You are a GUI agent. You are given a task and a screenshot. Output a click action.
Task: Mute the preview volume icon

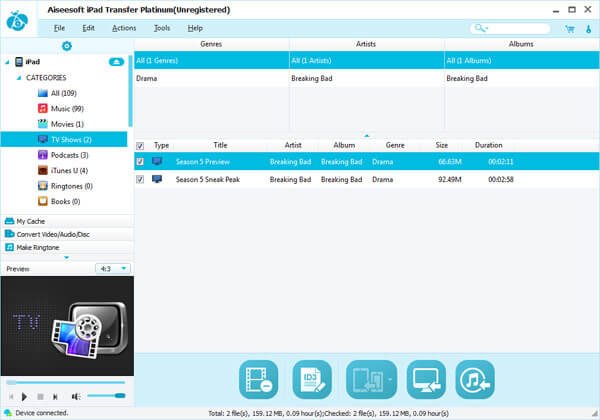[76, 397]
